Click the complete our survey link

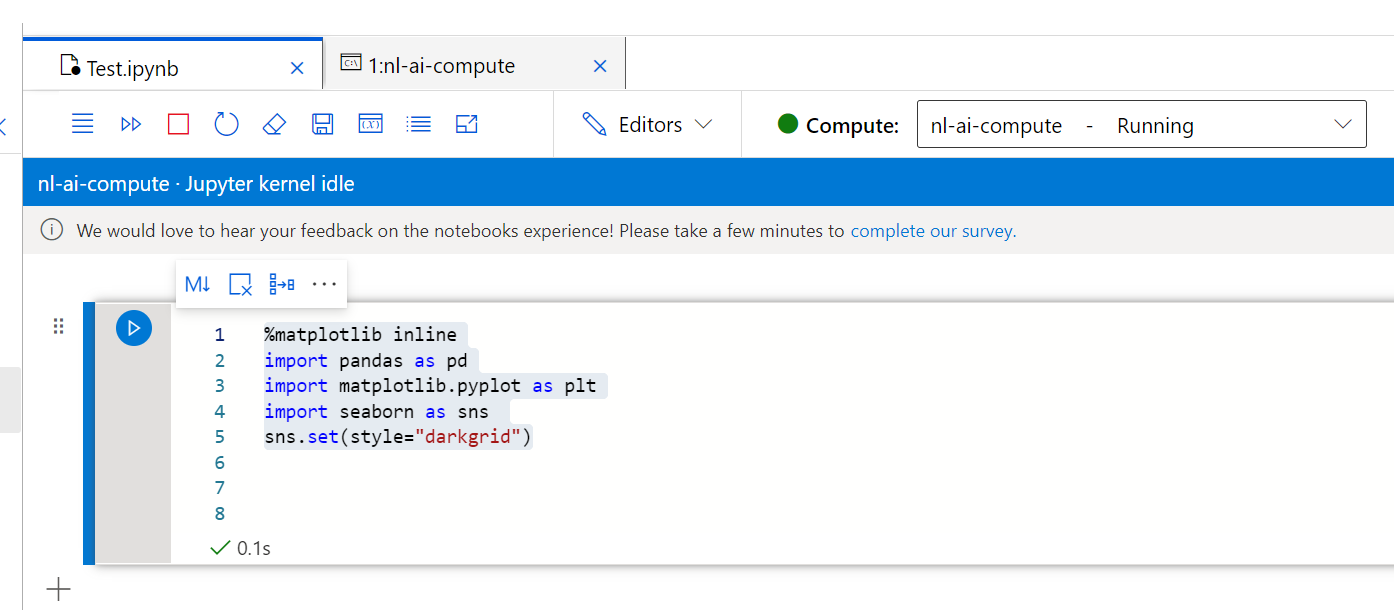coord(932,231)
